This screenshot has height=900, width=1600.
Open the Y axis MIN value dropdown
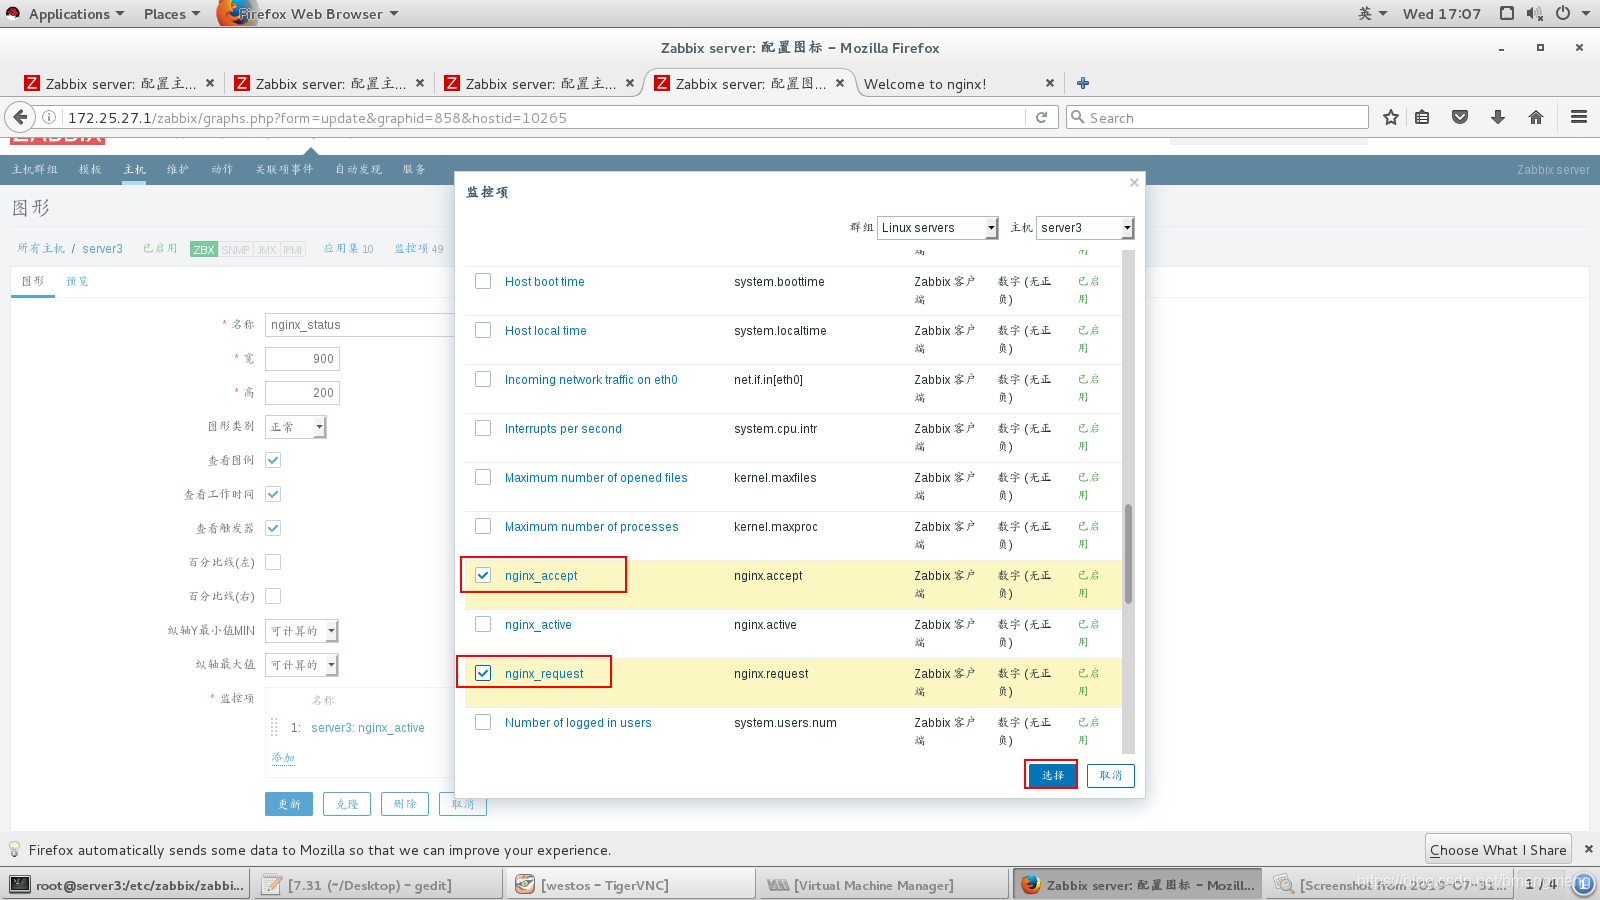302,631
